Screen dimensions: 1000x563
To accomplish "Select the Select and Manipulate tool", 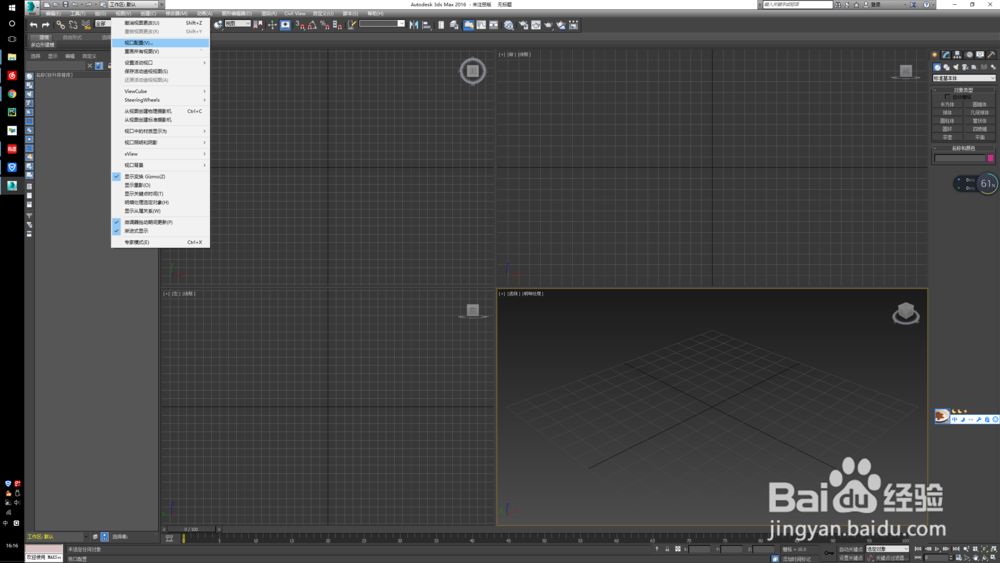I will click(272, 25).
